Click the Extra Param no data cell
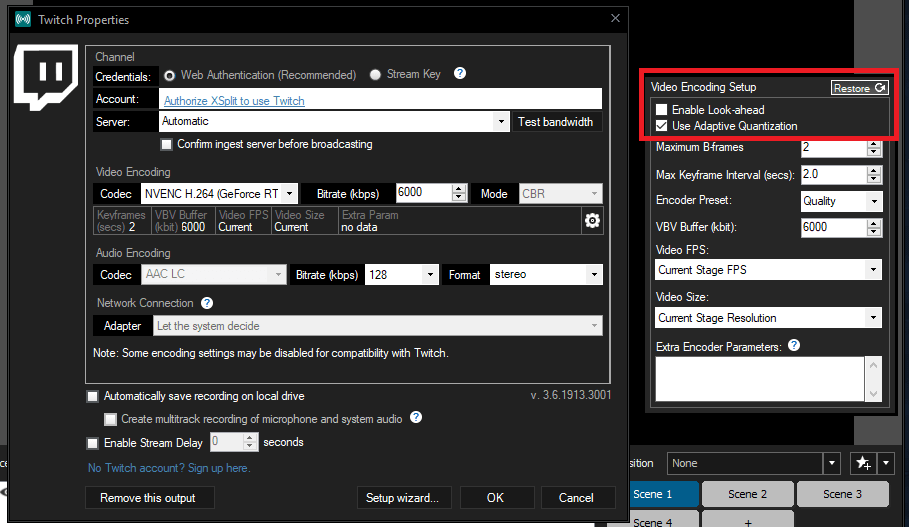The height and width of the screenshot is (527, 909). point(460,221)
